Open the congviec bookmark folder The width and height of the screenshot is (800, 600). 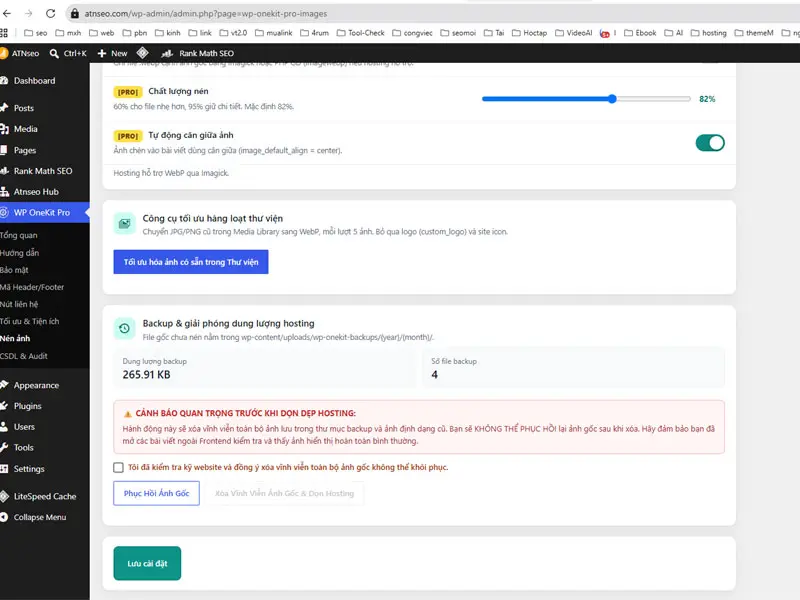pos(412,33)
